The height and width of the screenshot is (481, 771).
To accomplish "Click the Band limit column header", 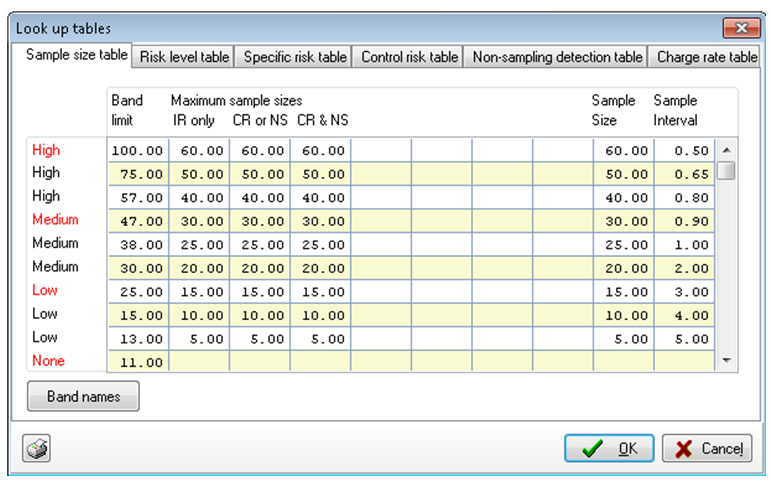I will tap(127, 110).
